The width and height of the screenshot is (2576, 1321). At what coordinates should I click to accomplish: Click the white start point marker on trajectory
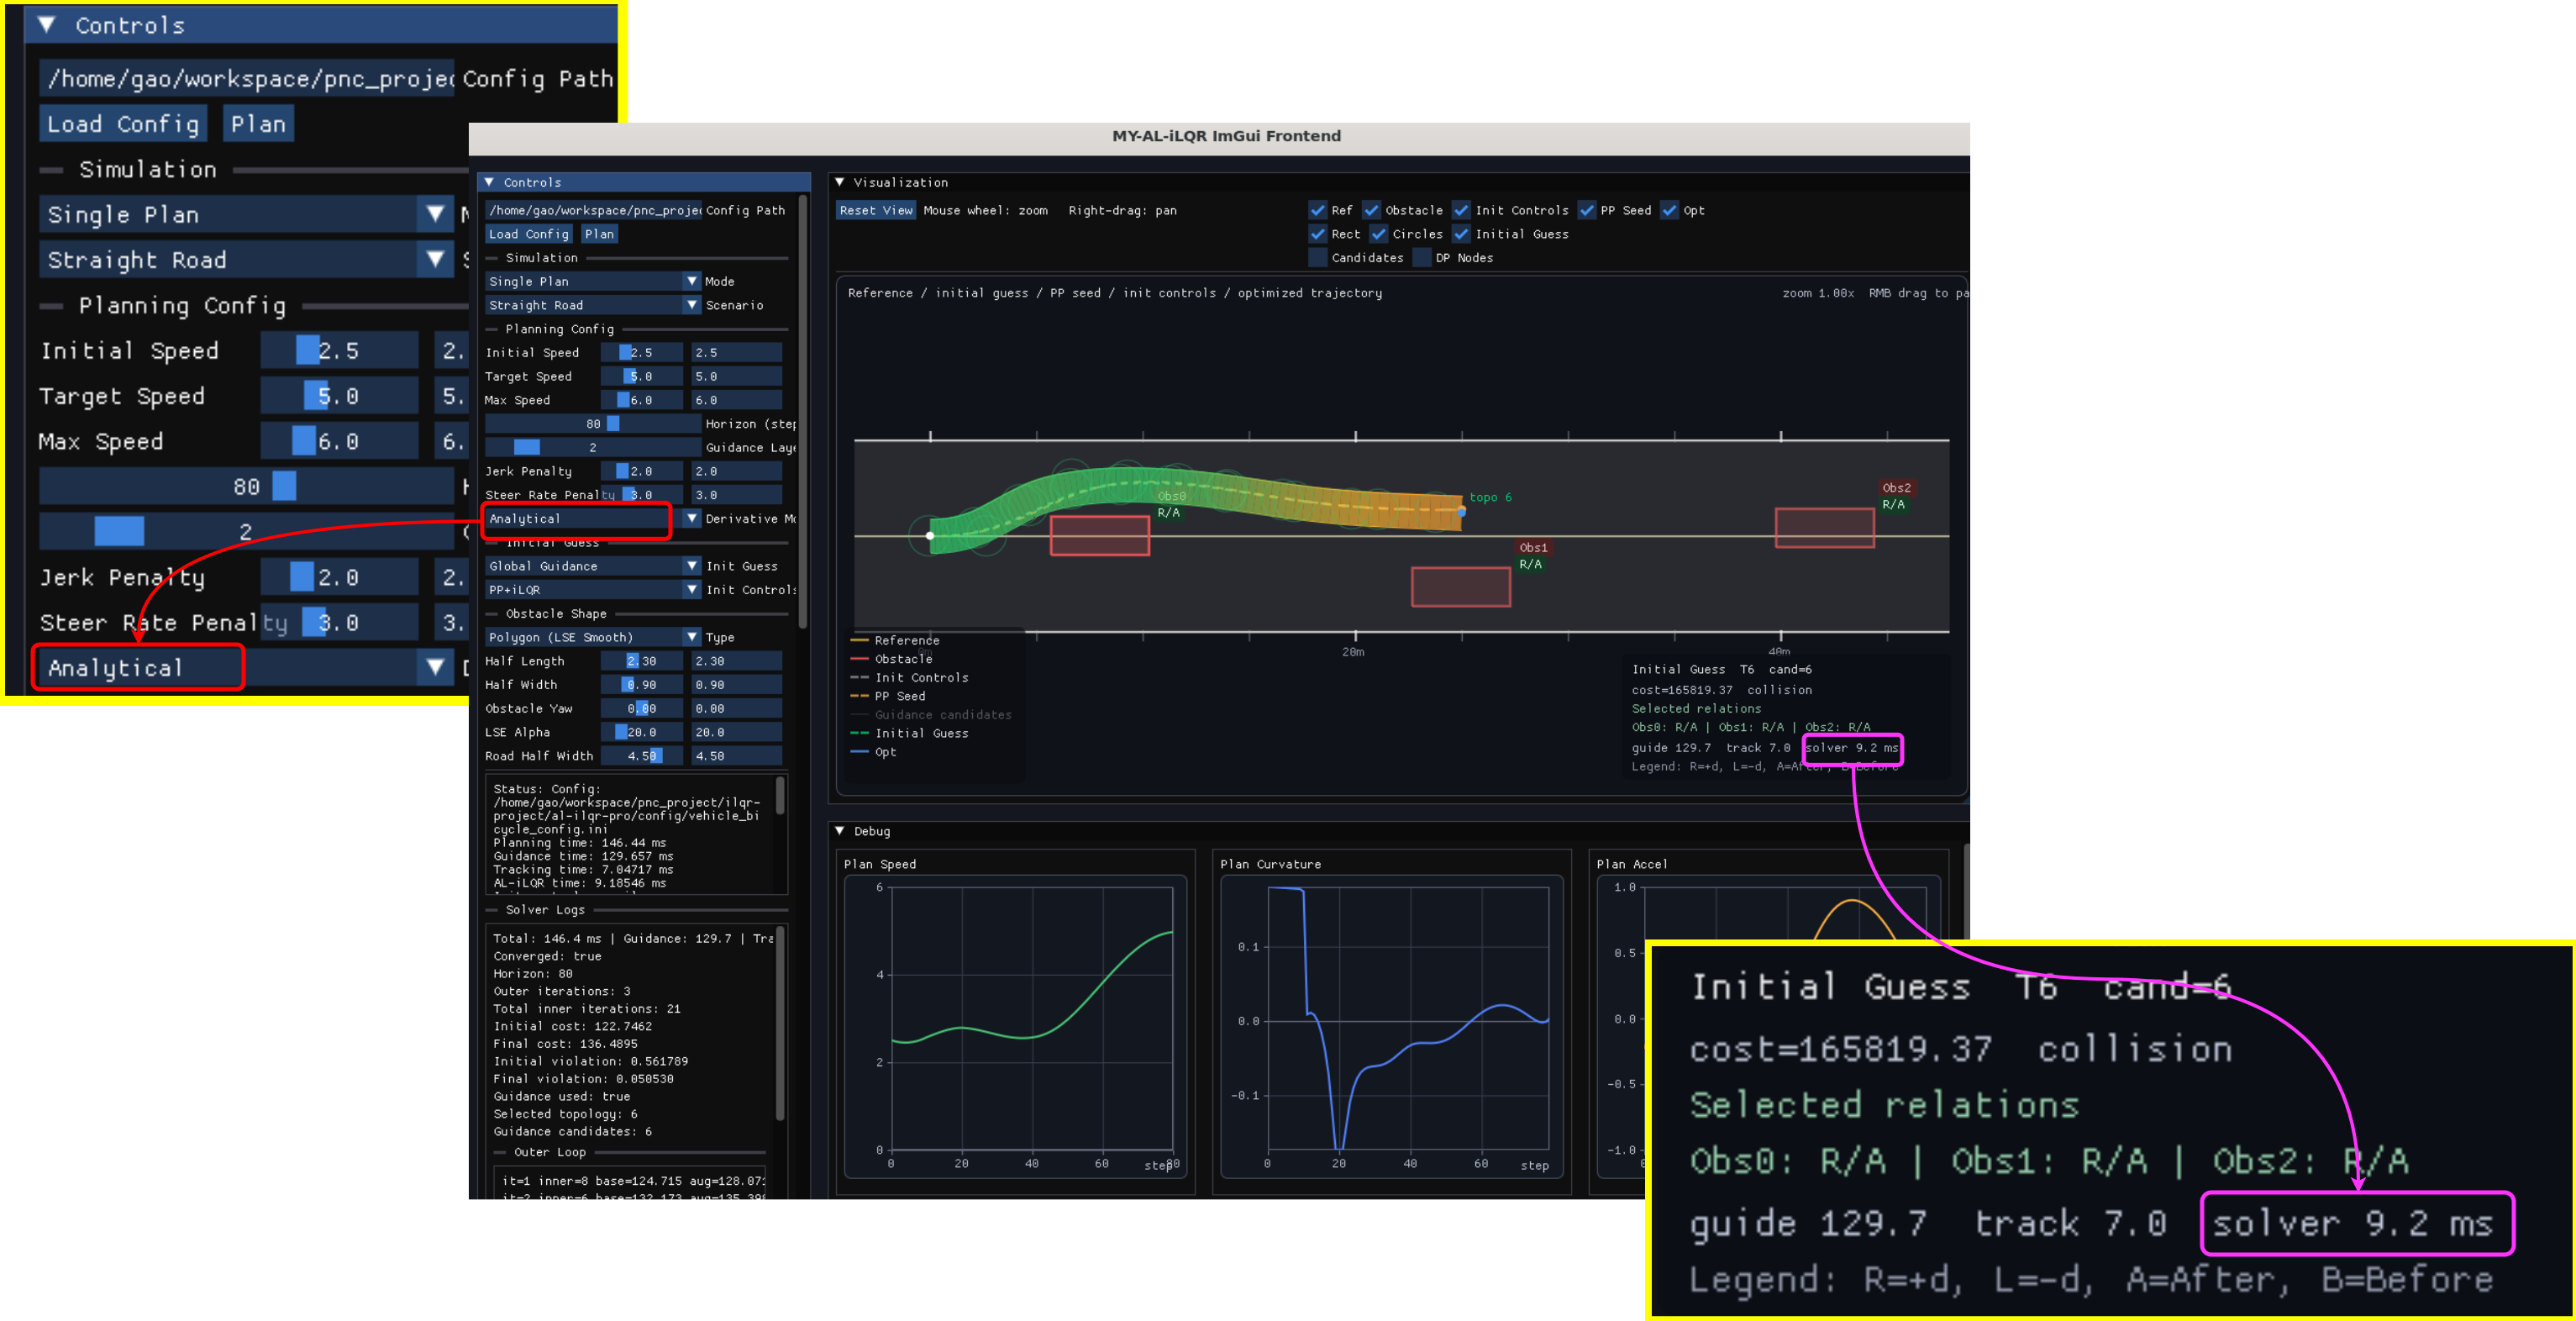pos(930,535)
